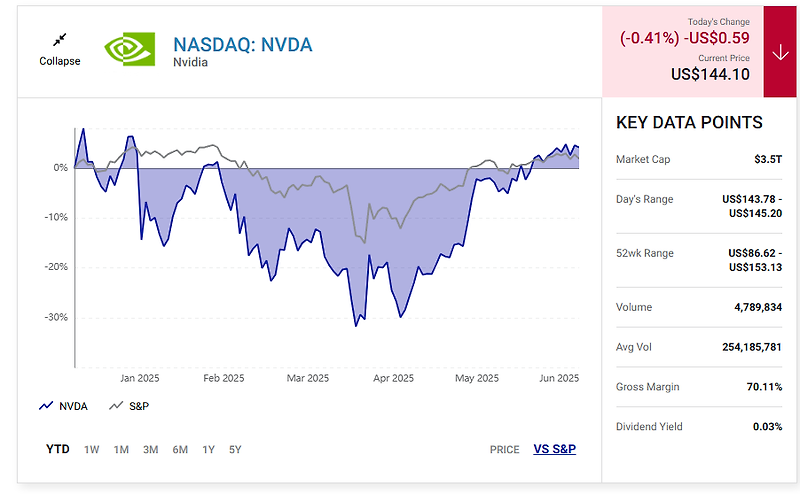Click the April 2025 low point on chart
This screenshot has height=494, width=800.
(x=401, y=317)
